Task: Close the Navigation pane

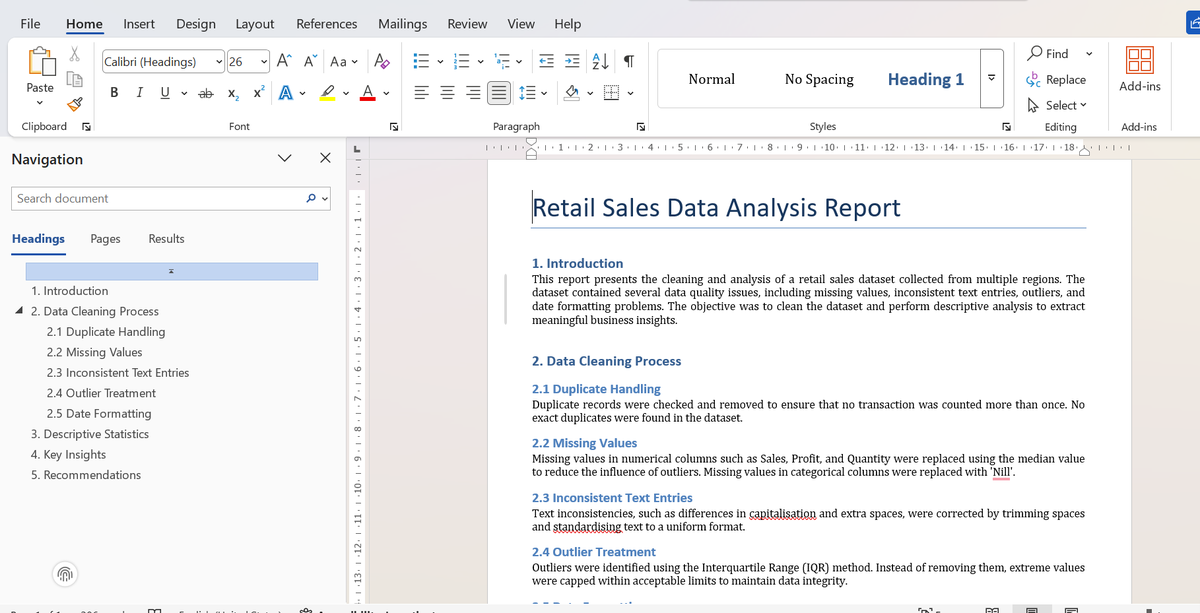Action: pos(325,158)
